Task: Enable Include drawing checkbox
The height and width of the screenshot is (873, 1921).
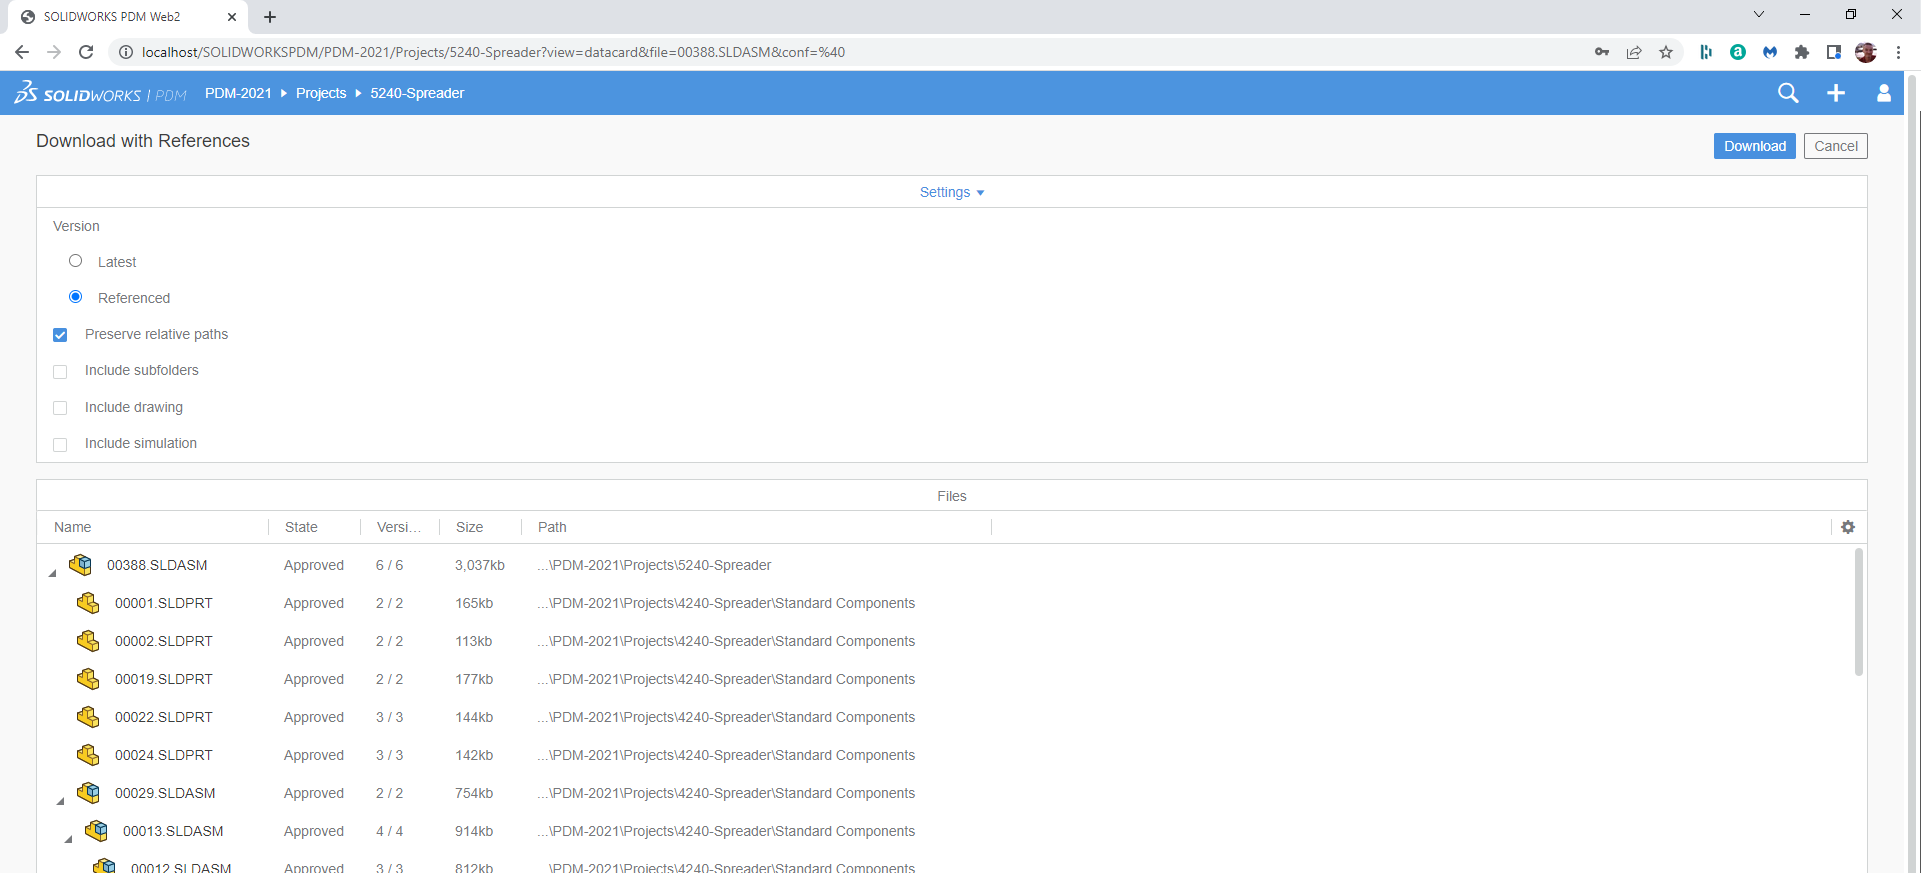Action: tap(60, 408)
